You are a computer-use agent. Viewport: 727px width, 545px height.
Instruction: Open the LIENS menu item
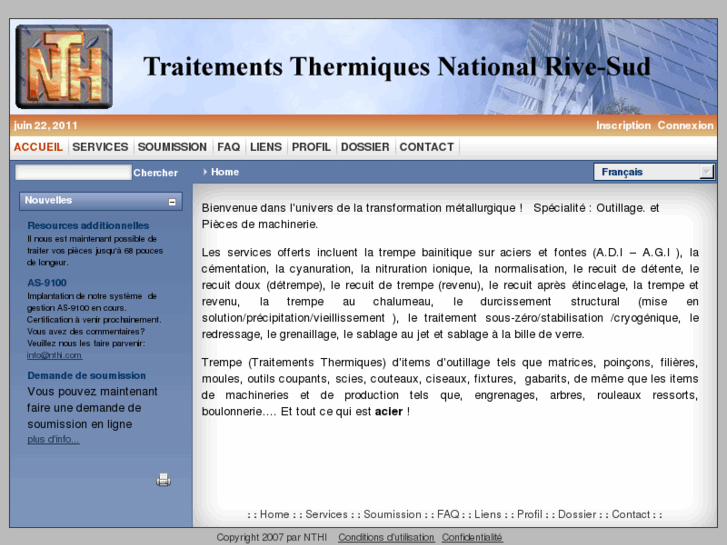(x=266, y=147)
